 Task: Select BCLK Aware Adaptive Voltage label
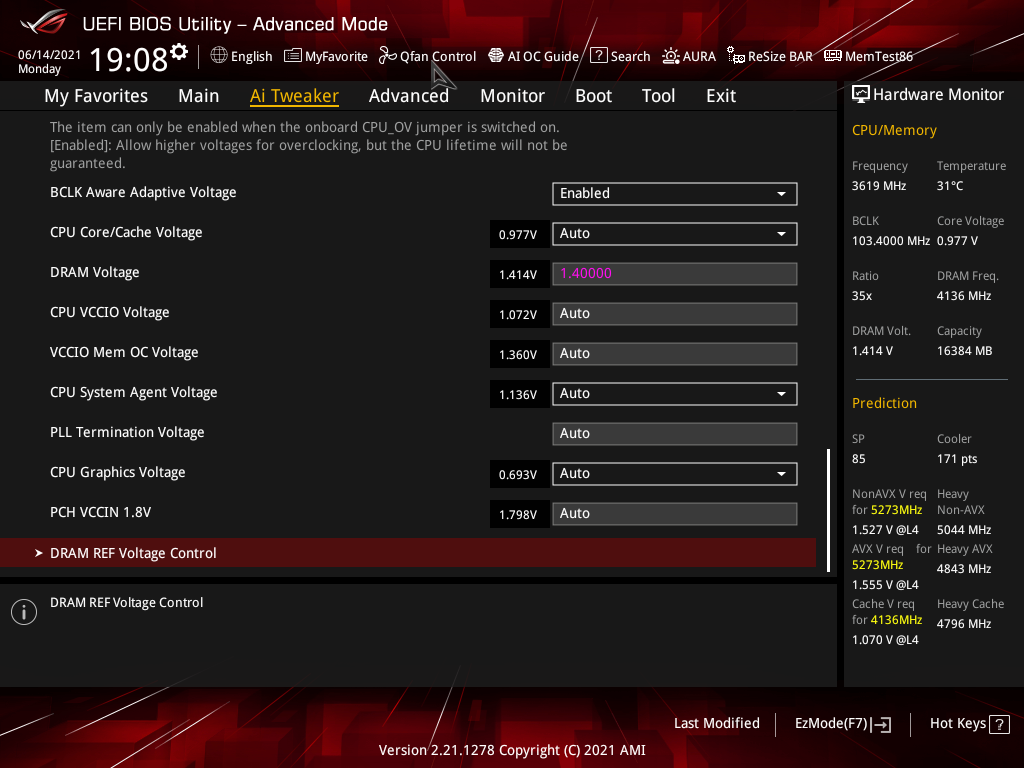pos(143,193)
